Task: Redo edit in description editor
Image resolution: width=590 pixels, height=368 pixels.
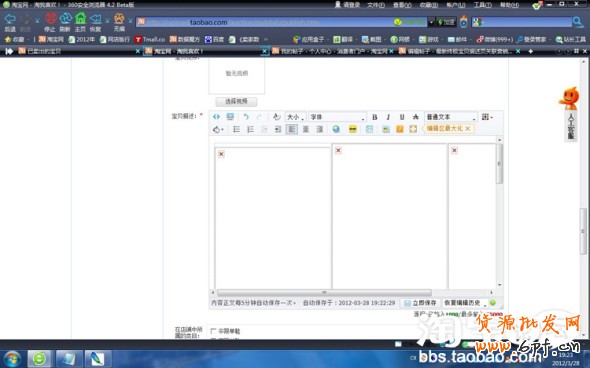Action: point(259,117)
